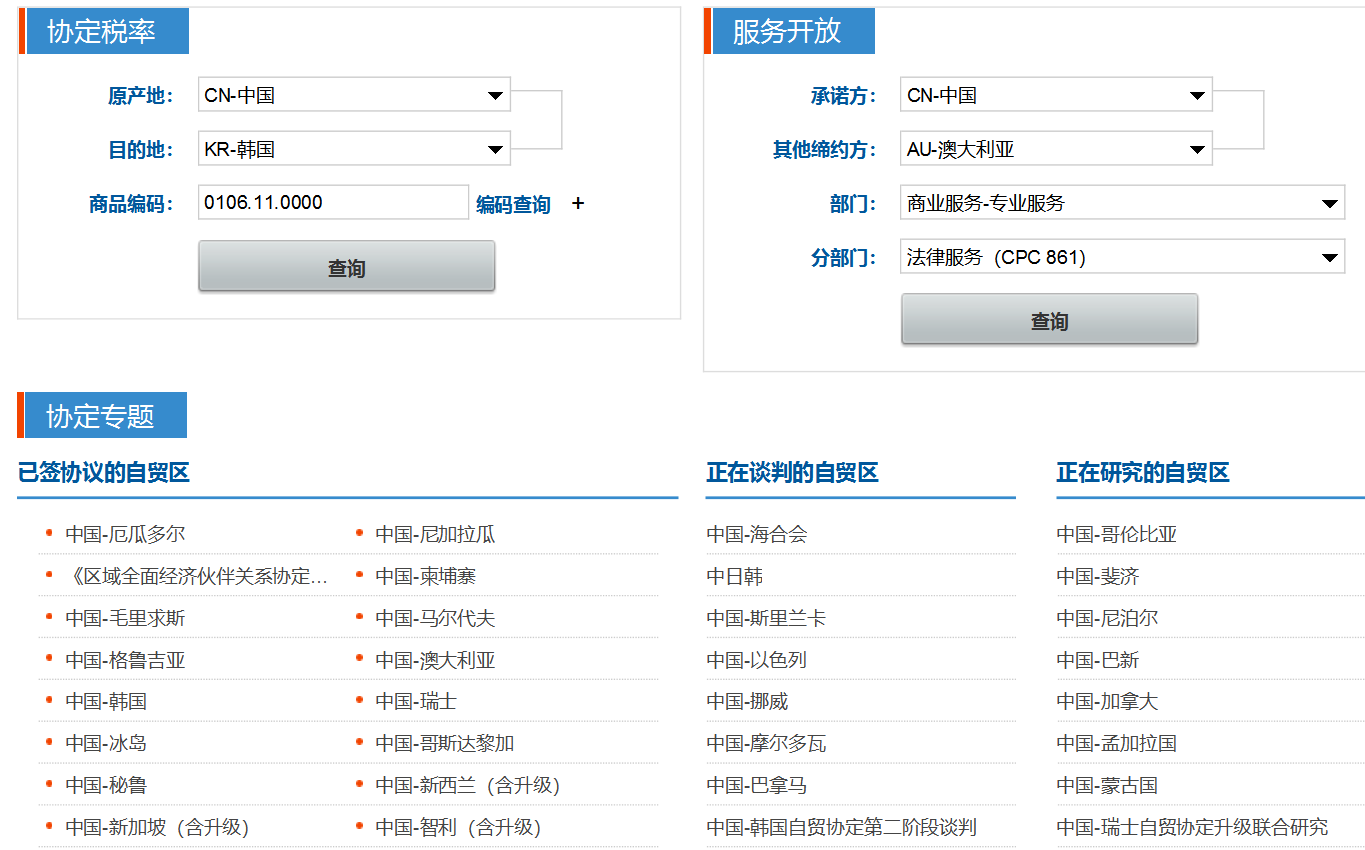The width and height of the screenshot is (1365, 850).
Task: Open 中国-新西兰（含升级） link
Action: [x=467, y=786]
